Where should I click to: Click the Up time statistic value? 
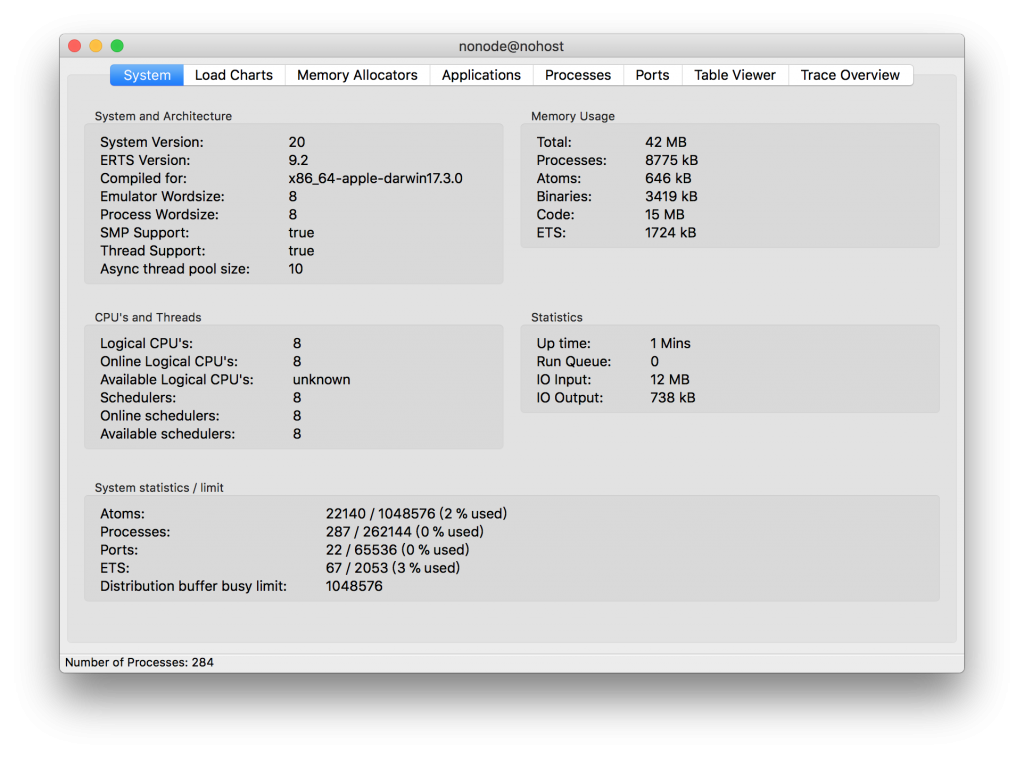670,343
